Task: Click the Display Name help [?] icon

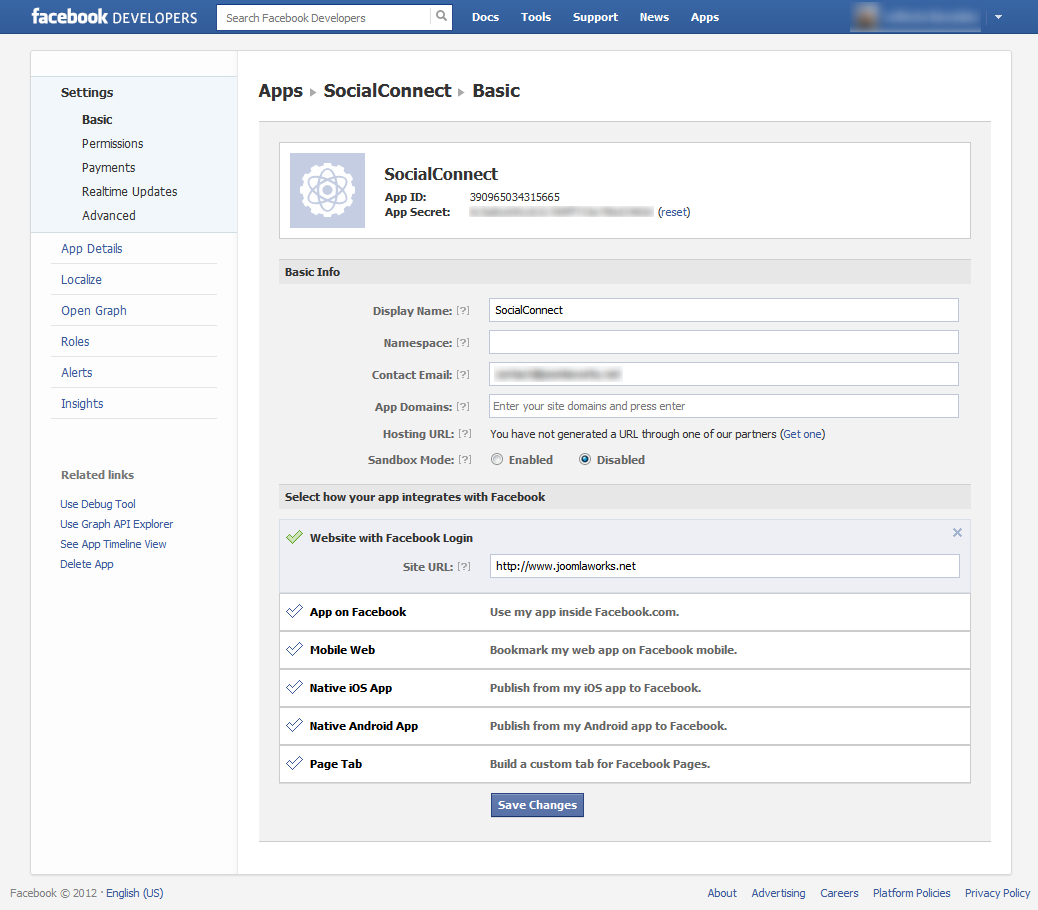Action: pos(463,310)
